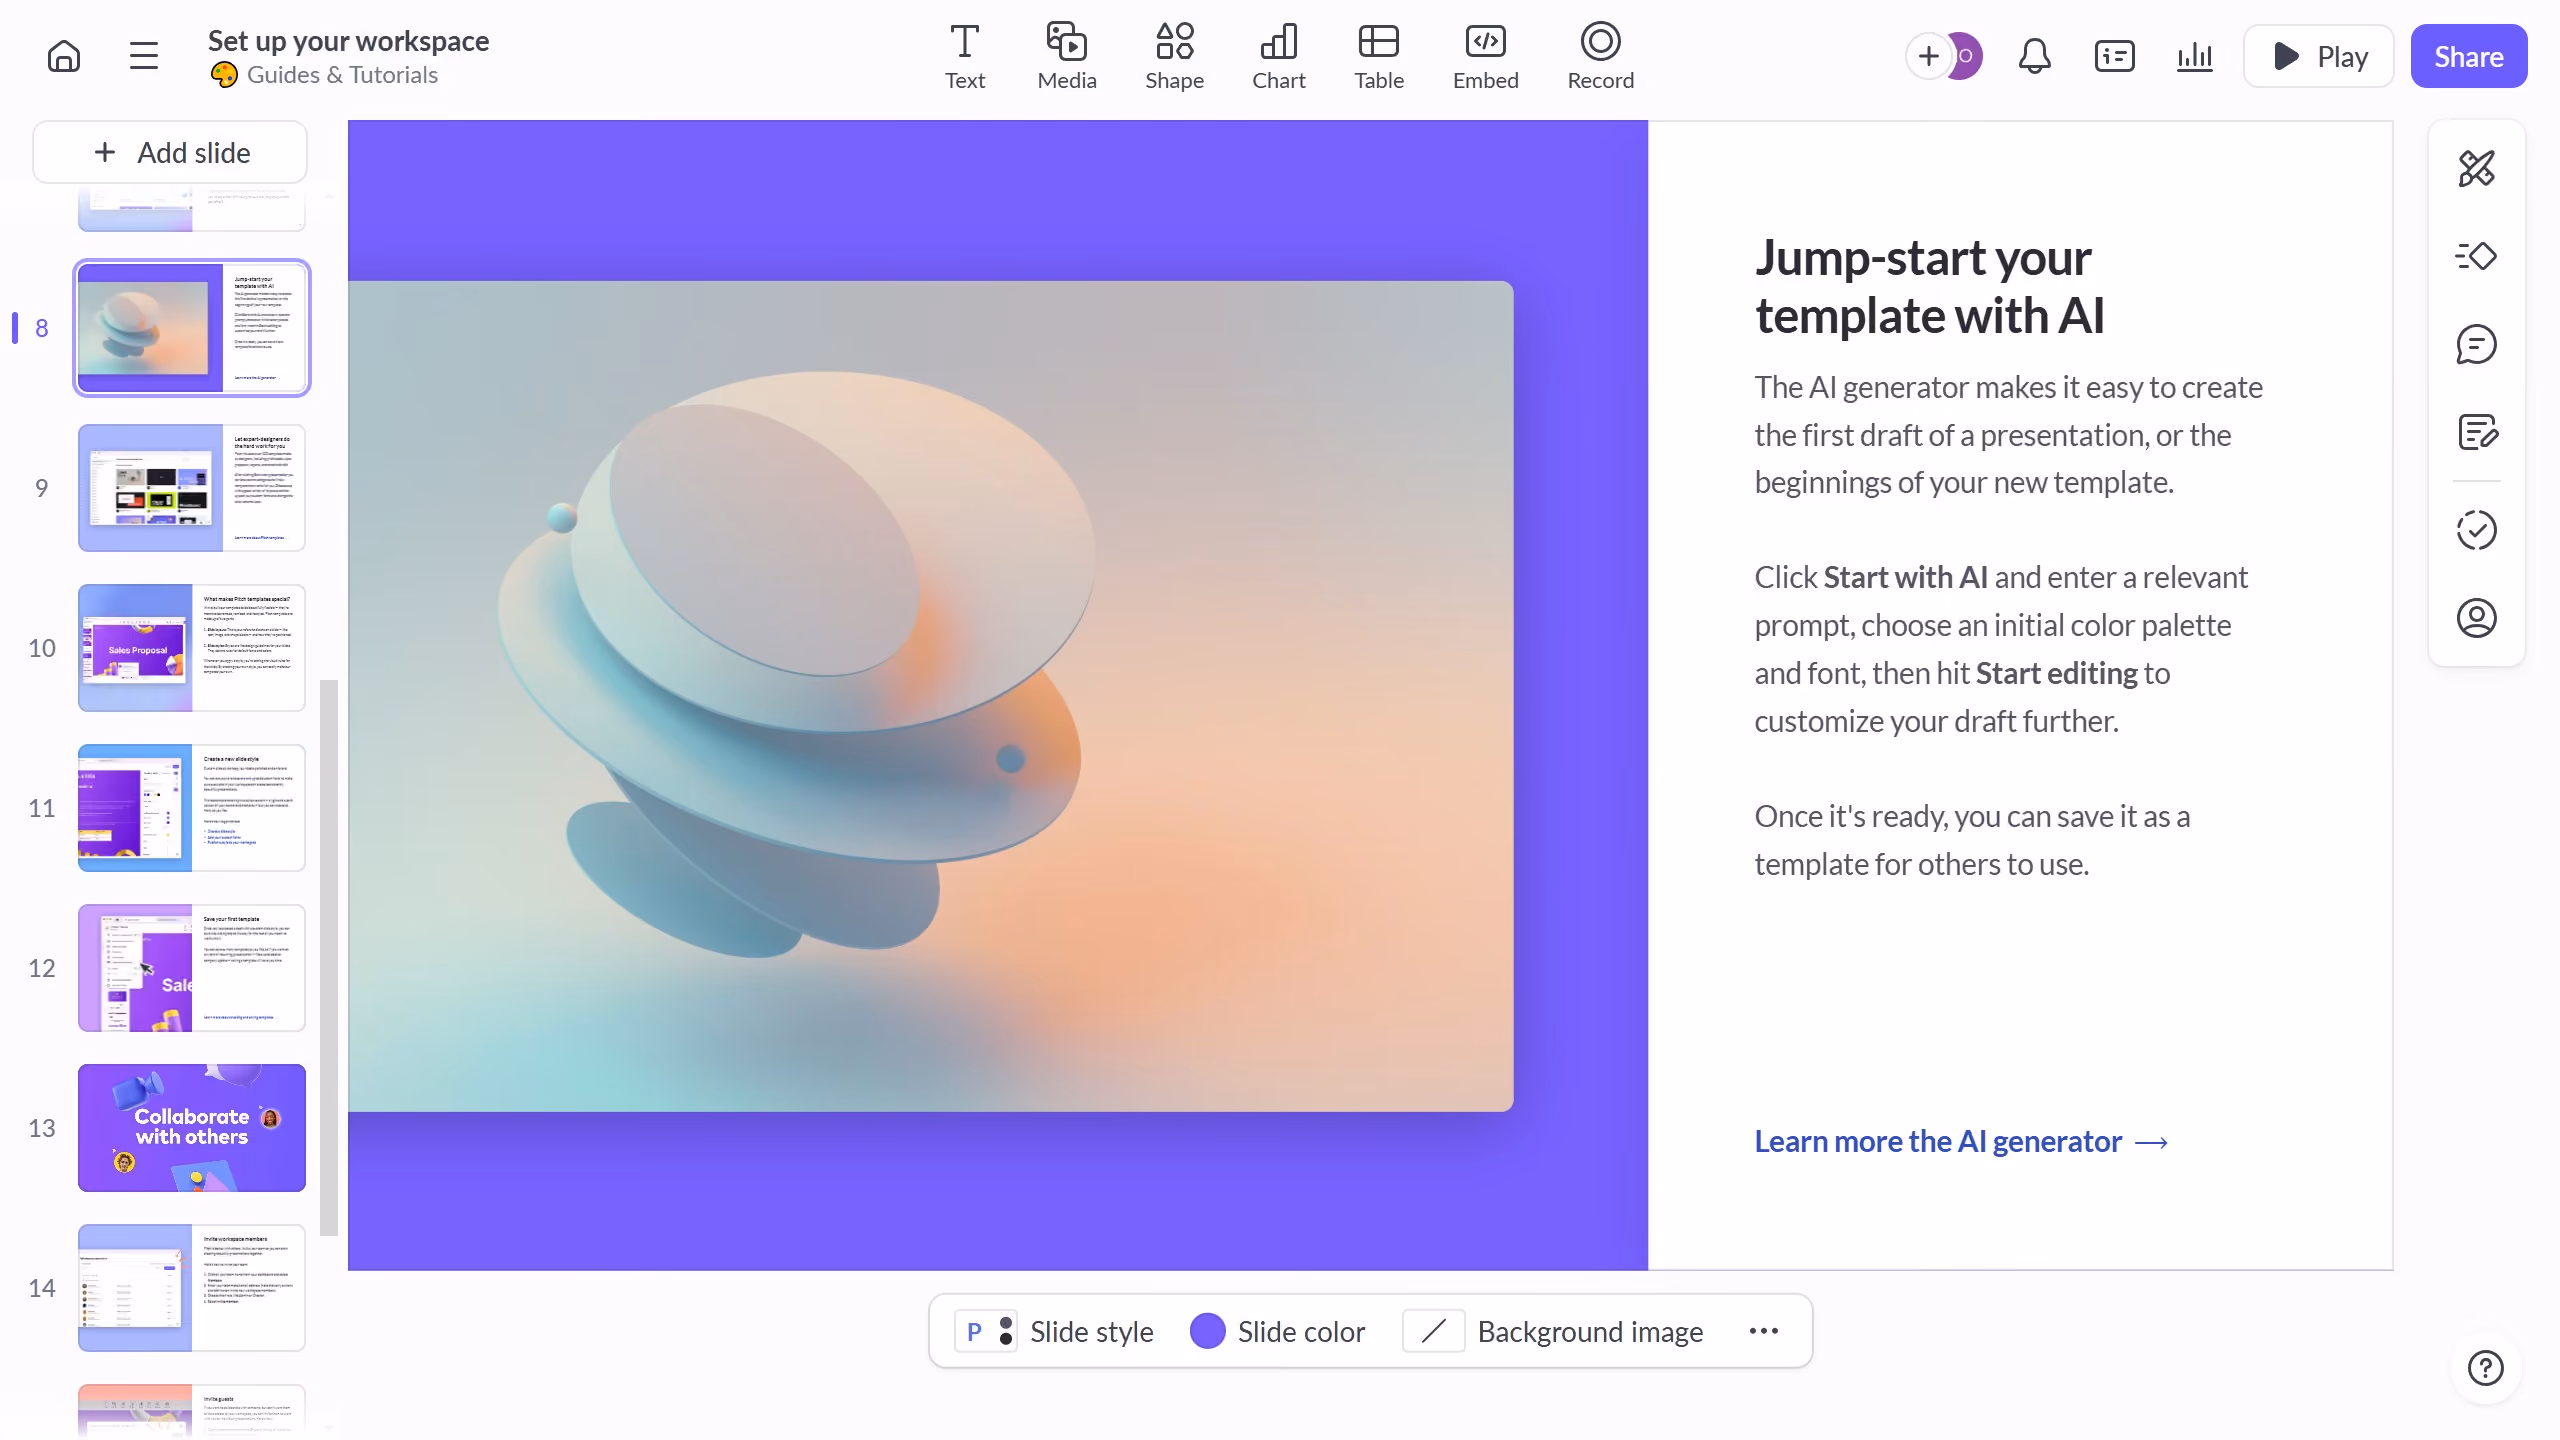Click paragraph starting The AI generator makes
This screenshot has height=1440, width=2560.
click(x=2009, y=435)
